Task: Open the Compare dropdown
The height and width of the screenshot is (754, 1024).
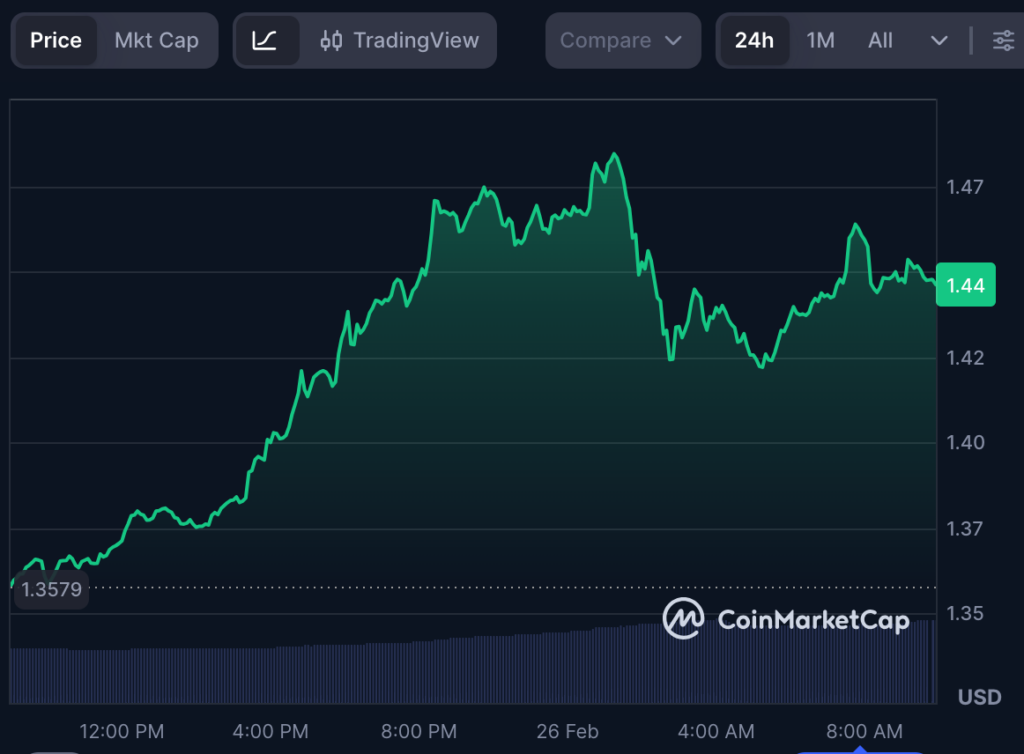Action: (620, 41)
